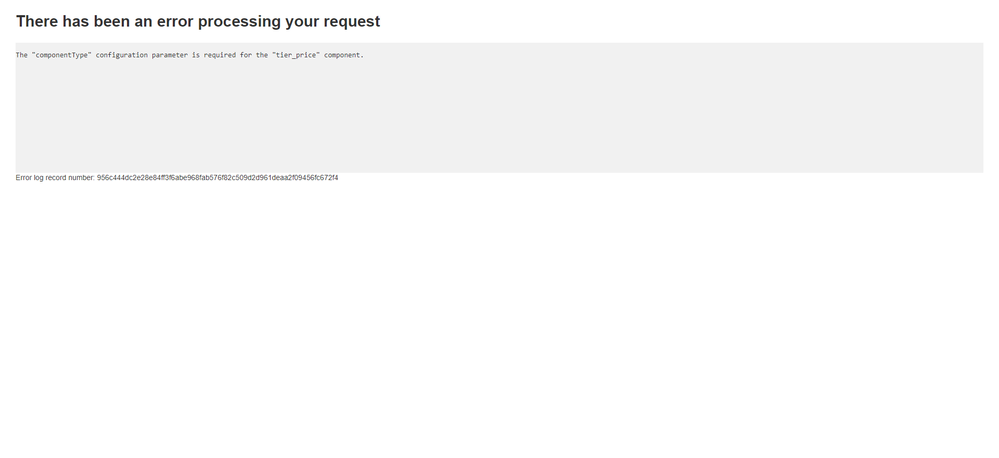Click the word "required" in the message
Image resolution: width=999 pixels, height=458 pixels.
220,55
